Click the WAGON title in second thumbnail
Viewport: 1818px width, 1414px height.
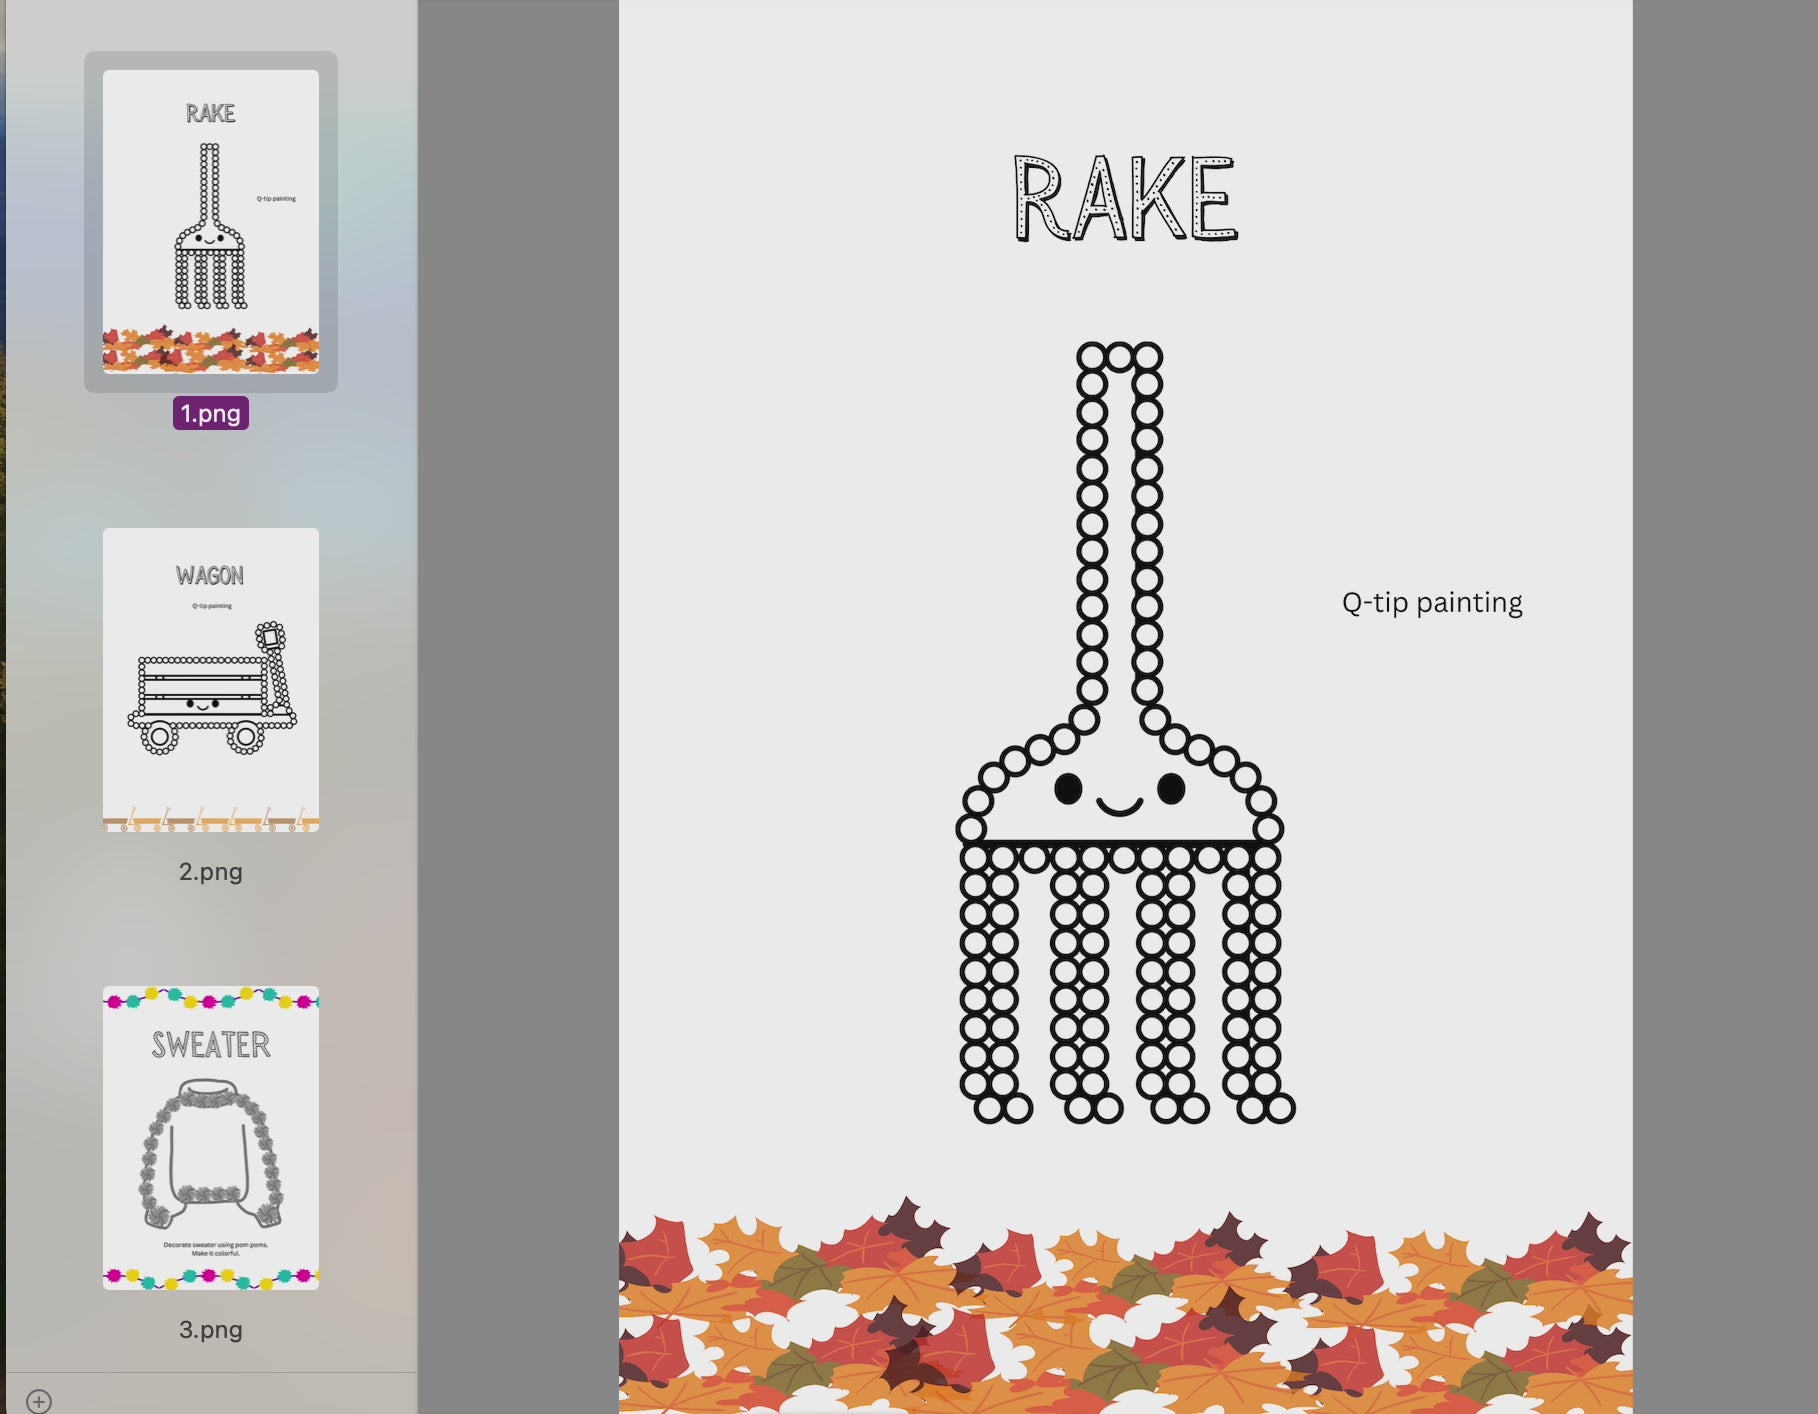(210, 575)
